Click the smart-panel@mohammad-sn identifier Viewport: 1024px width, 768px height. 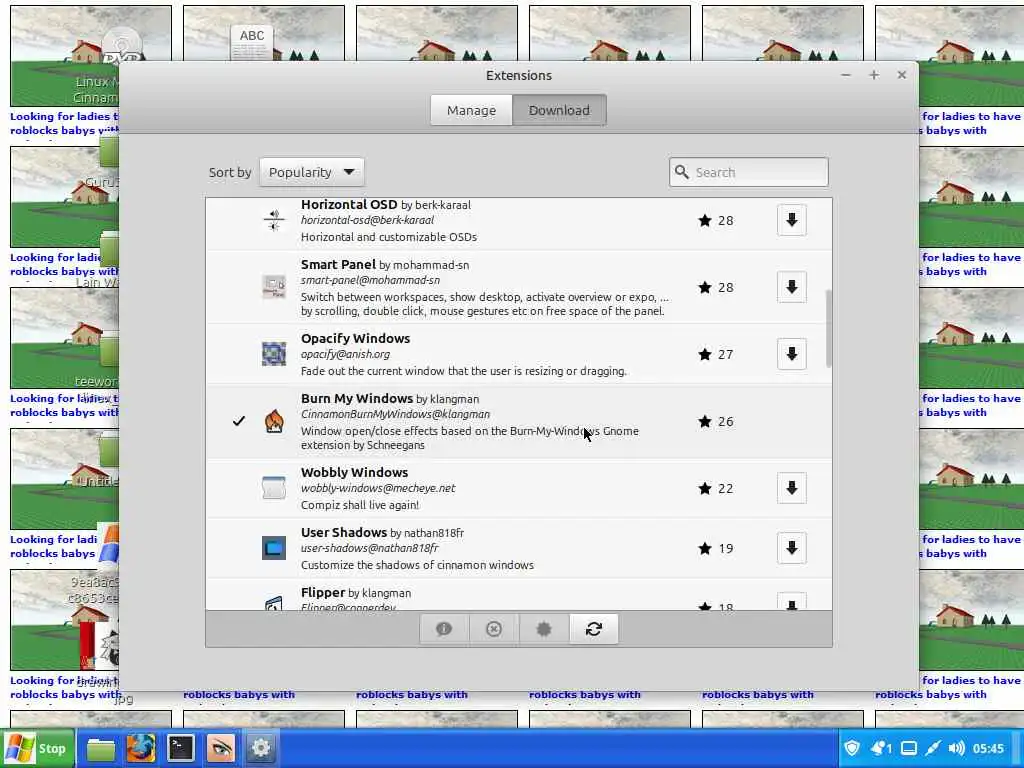click(x=370, y=280)
